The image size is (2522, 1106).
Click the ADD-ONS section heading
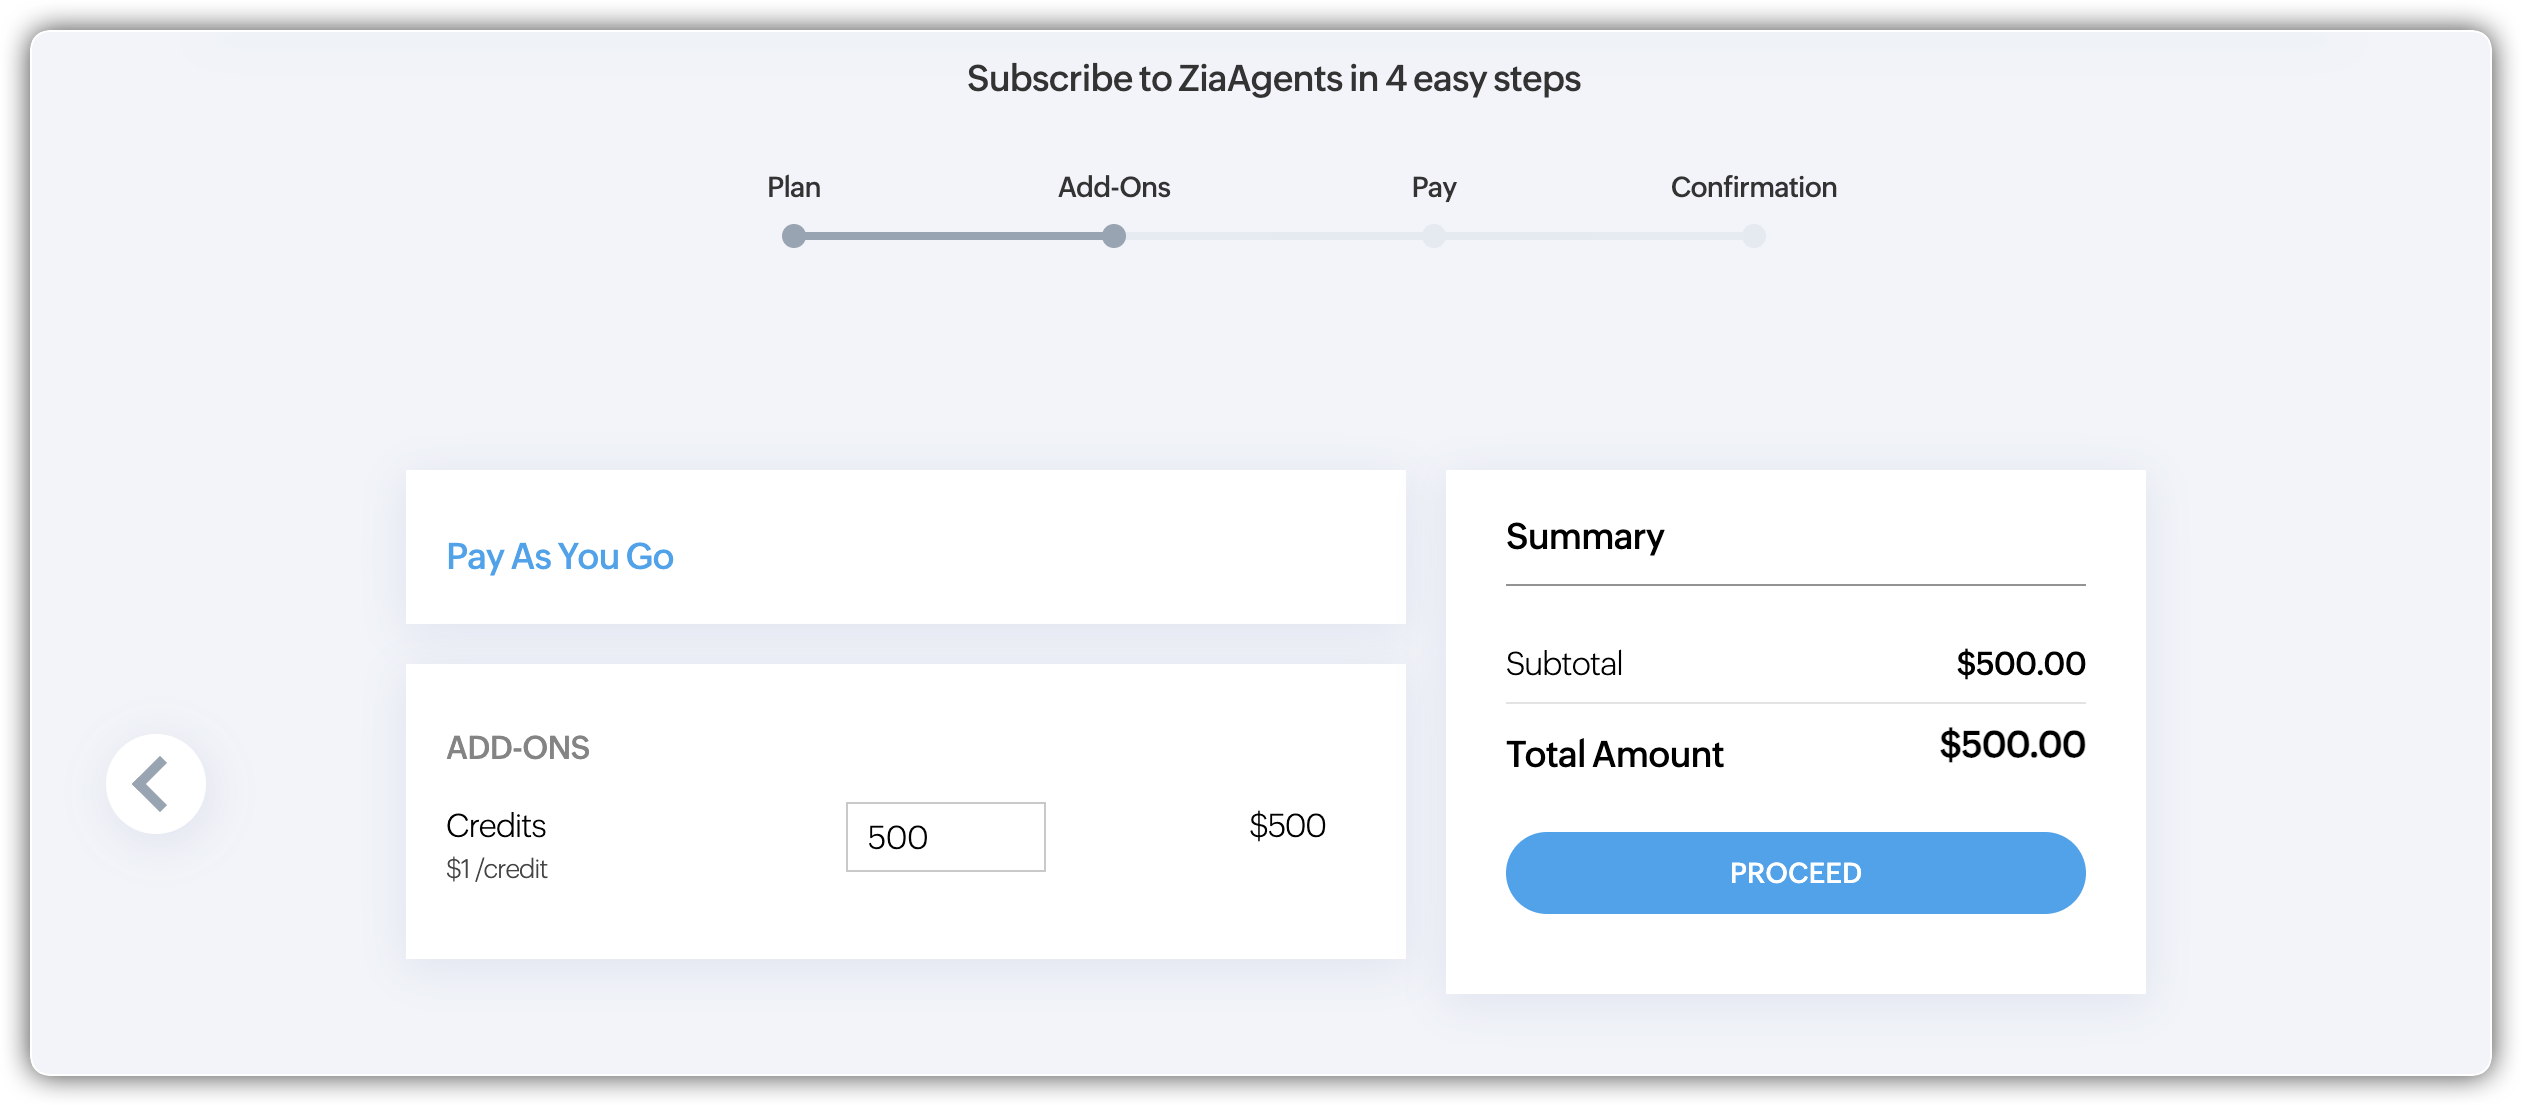[518, 748]
